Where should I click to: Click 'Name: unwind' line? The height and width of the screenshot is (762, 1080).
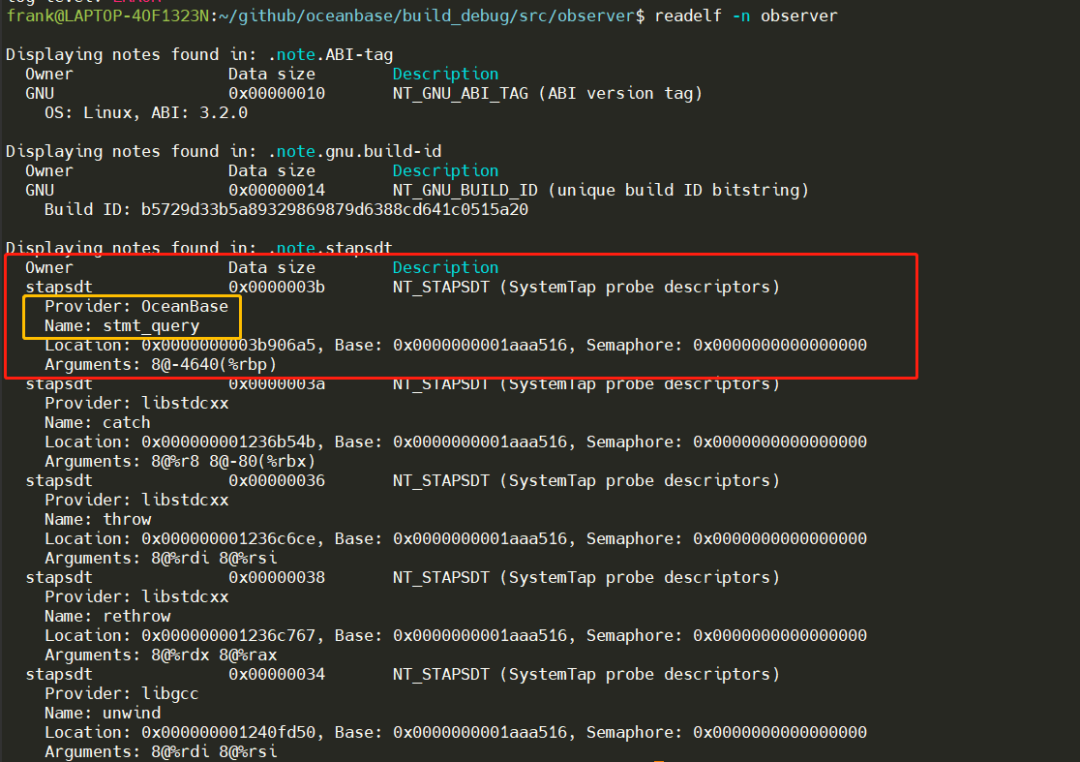103,713
